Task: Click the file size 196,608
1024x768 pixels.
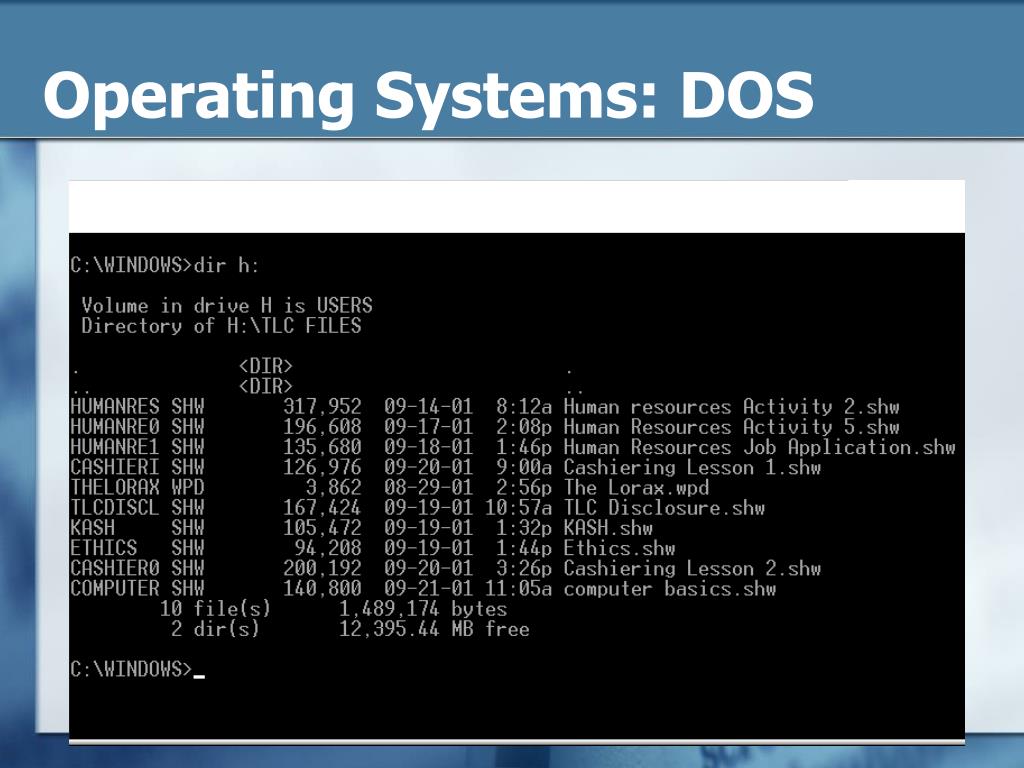Action: (x=322, y=426)
